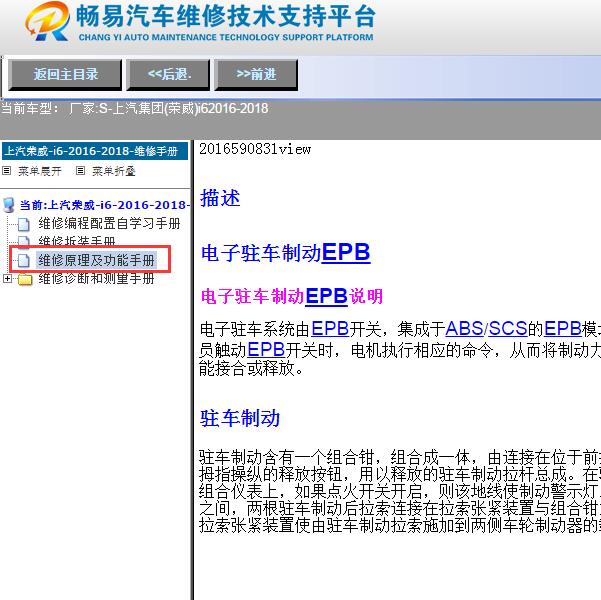601x600 pixels.
Task: Open 维修拆装手册 tree item
Action: (x=77, y=241)
